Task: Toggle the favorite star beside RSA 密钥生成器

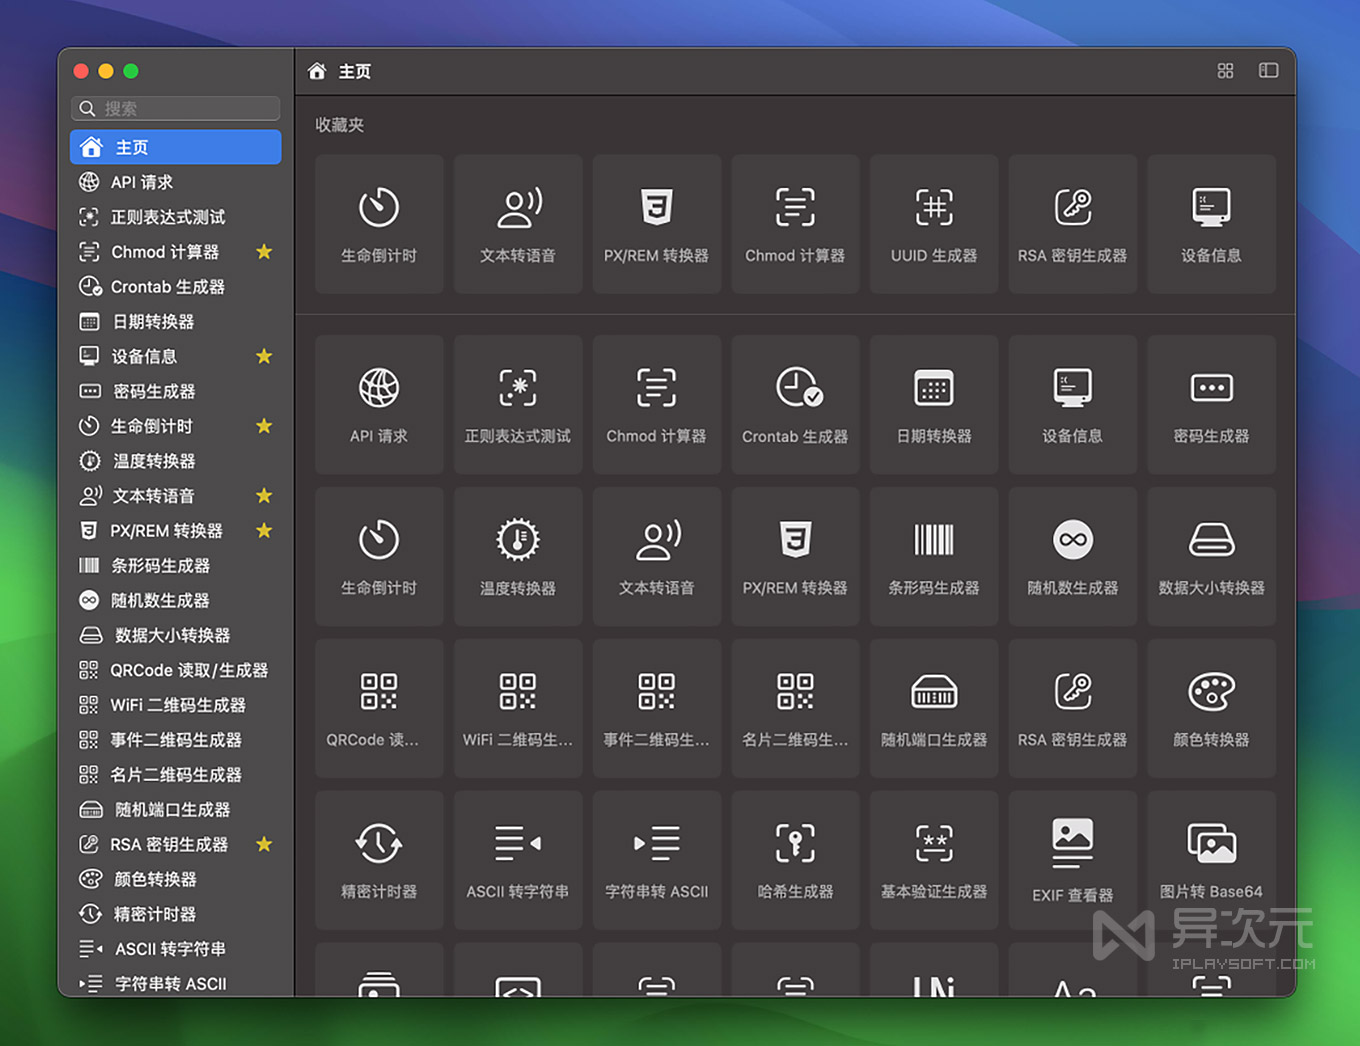Action: coord(264,844)
